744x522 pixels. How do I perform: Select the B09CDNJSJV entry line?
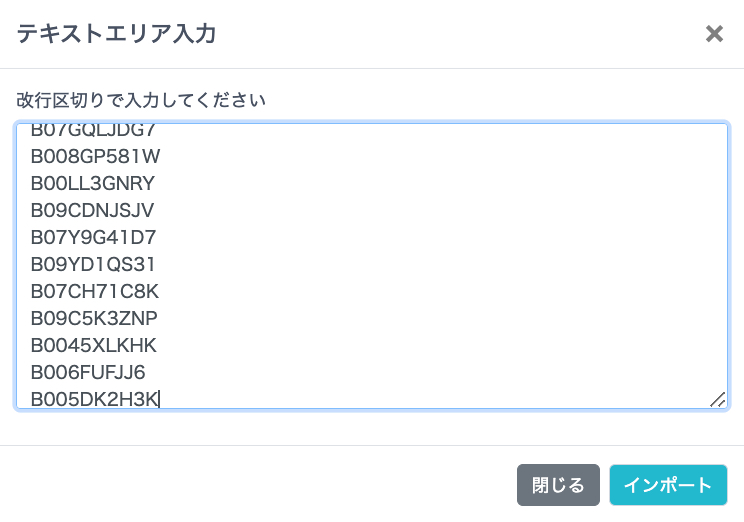(93, 210)
